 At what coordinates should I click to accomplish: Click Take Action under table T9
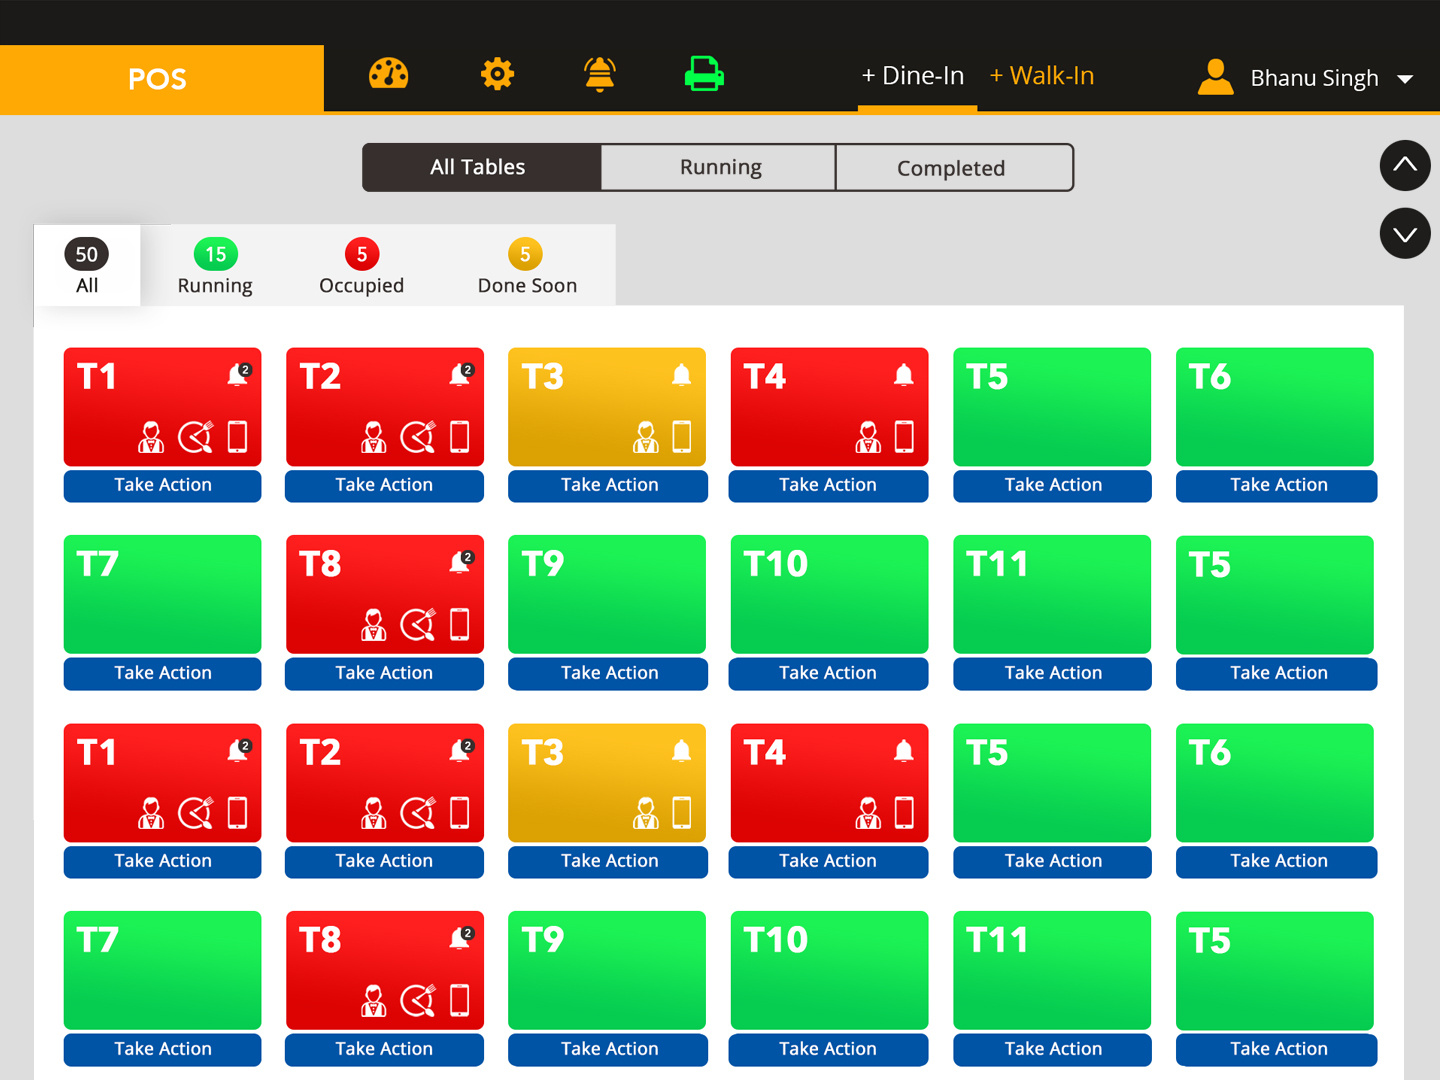point(607,673)
